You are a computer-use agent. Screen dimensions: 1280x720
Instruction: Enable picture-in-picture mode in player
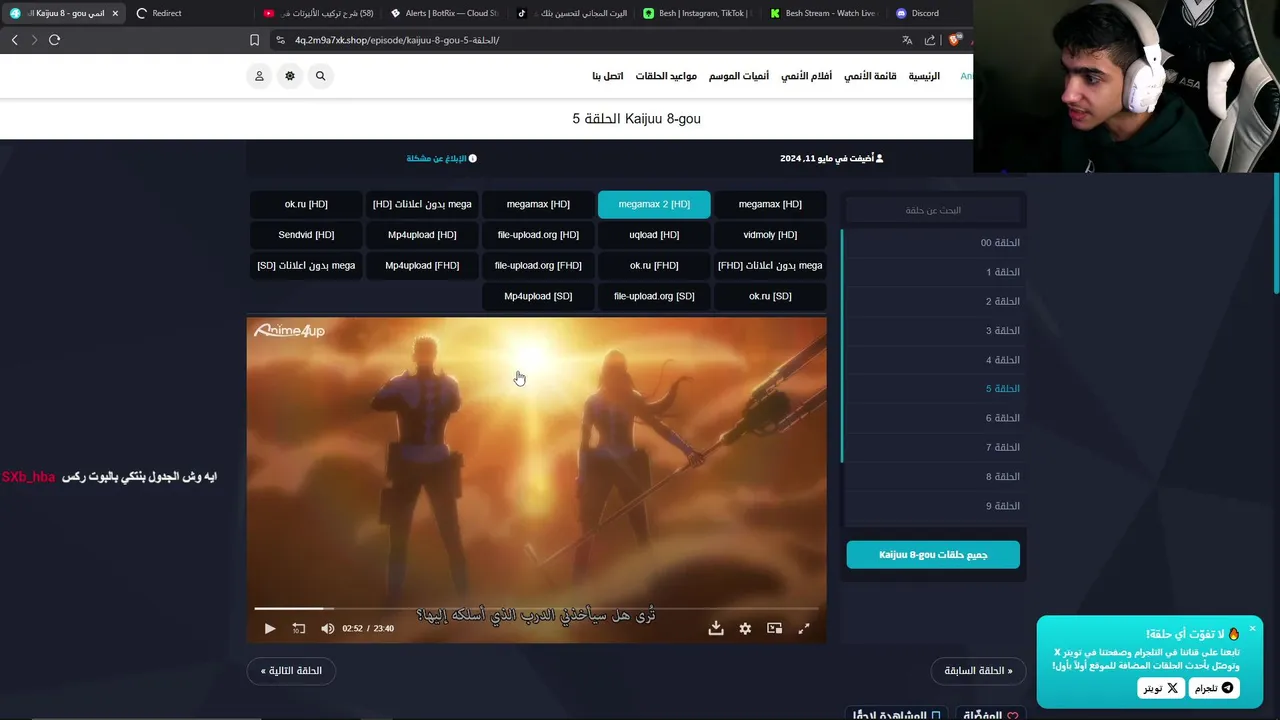(774, 628)
